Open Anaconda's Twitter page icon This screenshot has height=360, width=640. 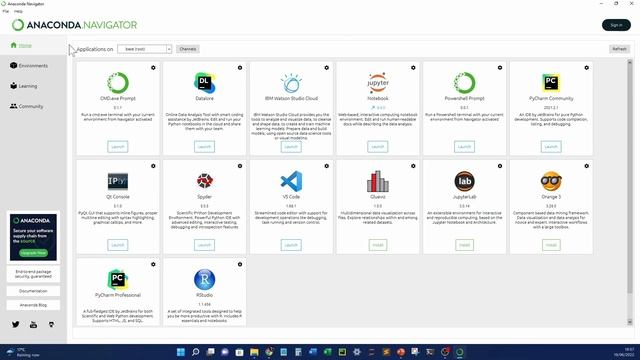[16, 324]
